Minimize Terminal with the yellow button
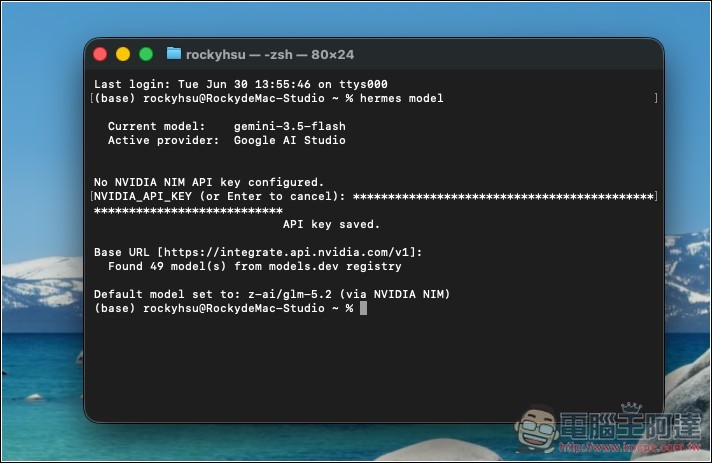The image size is (712, 463). click(x=123, y=54)
